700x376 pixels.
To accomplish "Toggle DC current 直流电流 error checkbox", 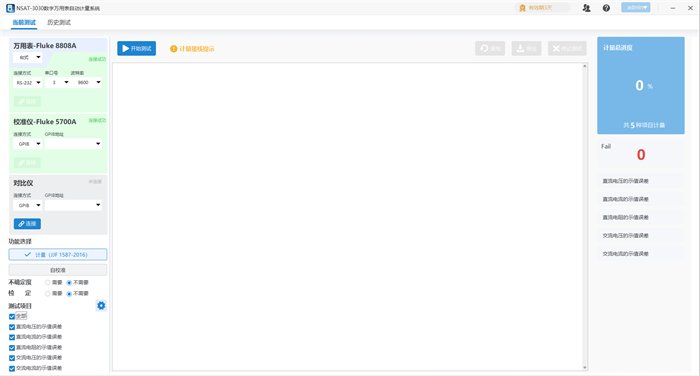I will click(x=12, y=337).
